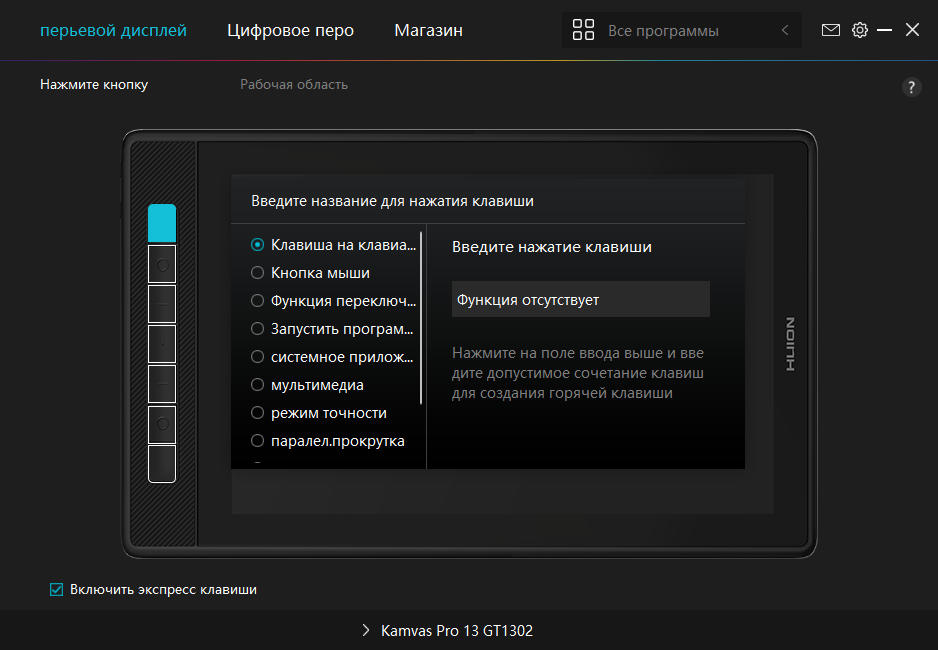Click the third express key on tablet
The image size is (938, 650).
click(x=162, y=304)
